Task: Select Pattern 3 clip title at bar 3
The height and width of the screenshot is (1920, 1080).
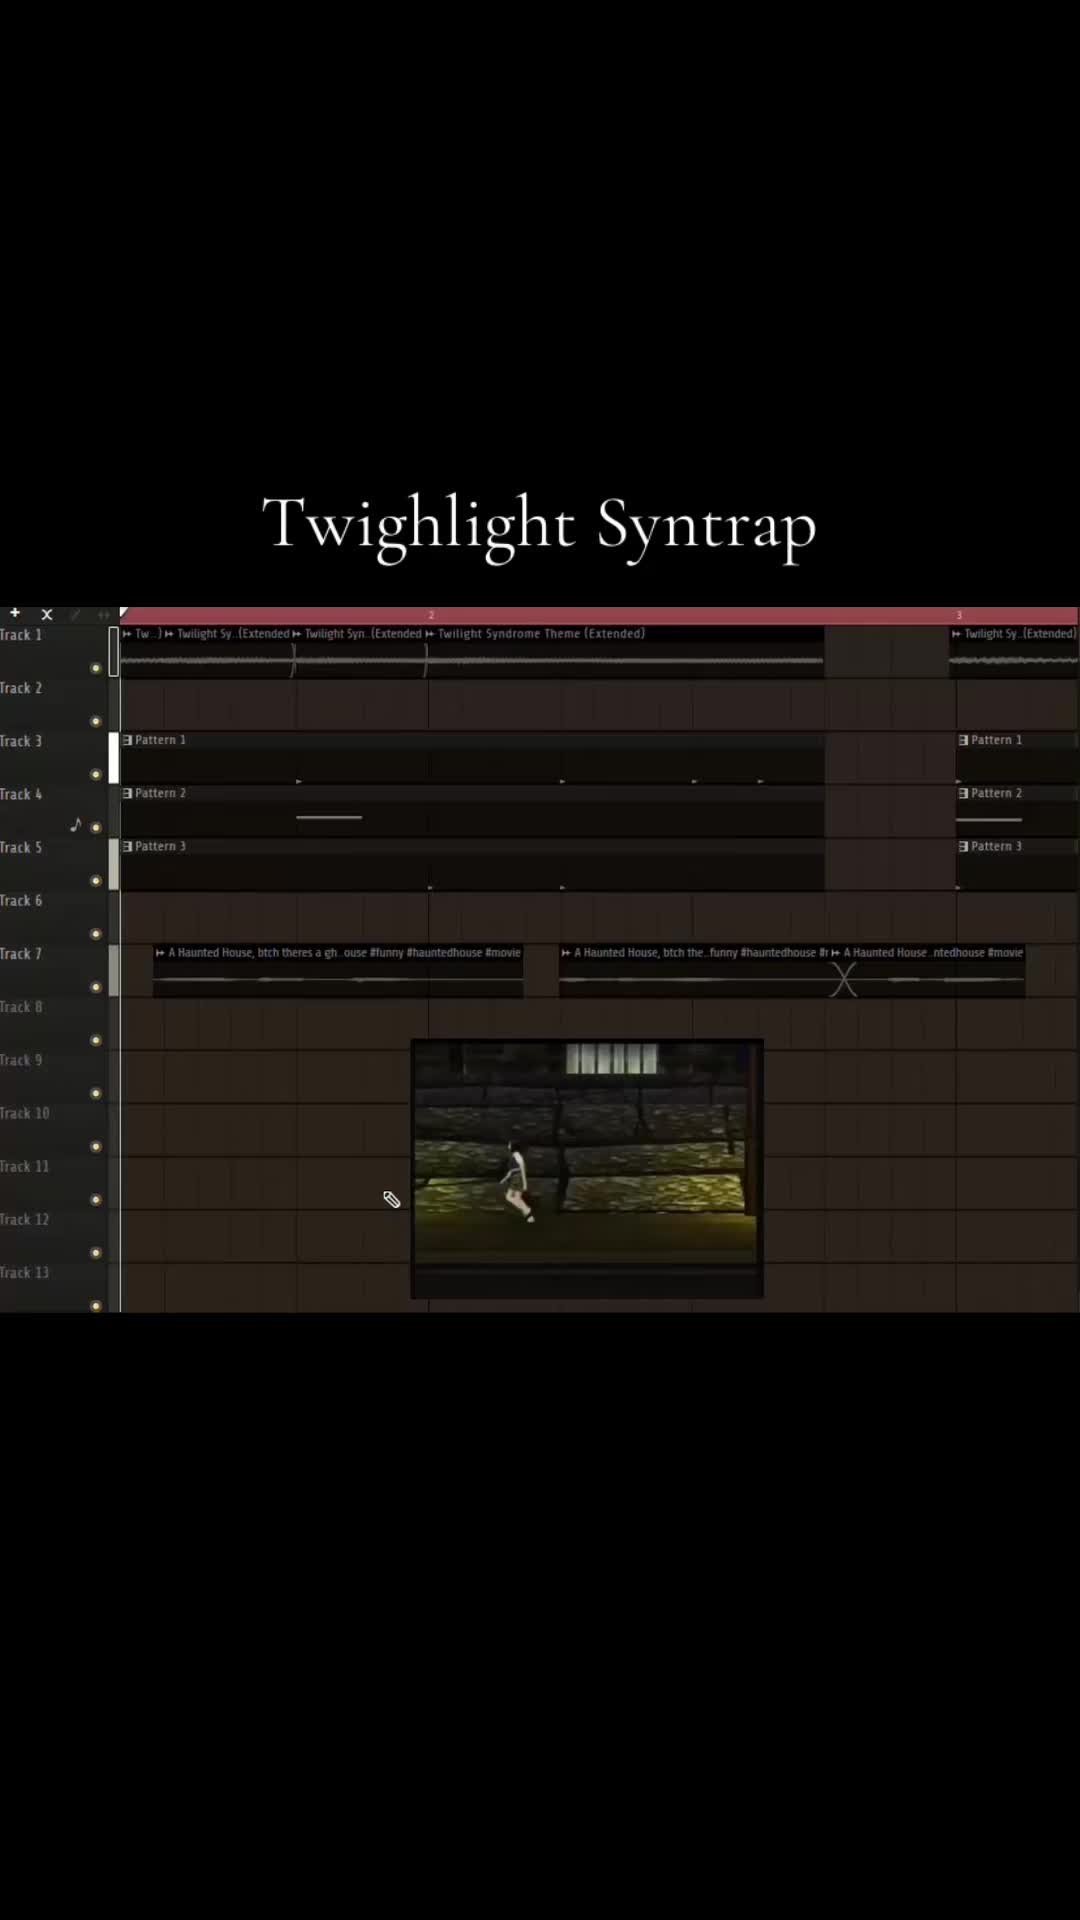Action: [996, 846]
